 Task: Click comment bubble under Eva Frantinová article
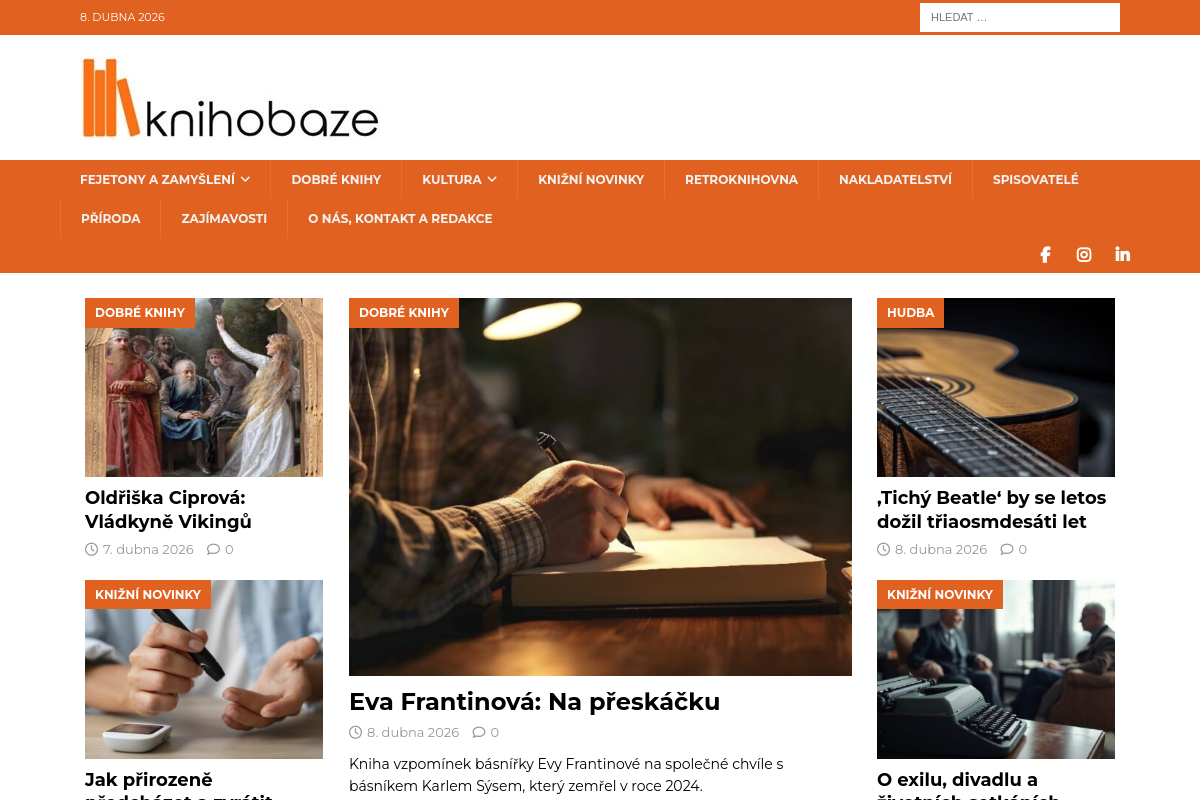pyautogui.click(x=479, y=732)
